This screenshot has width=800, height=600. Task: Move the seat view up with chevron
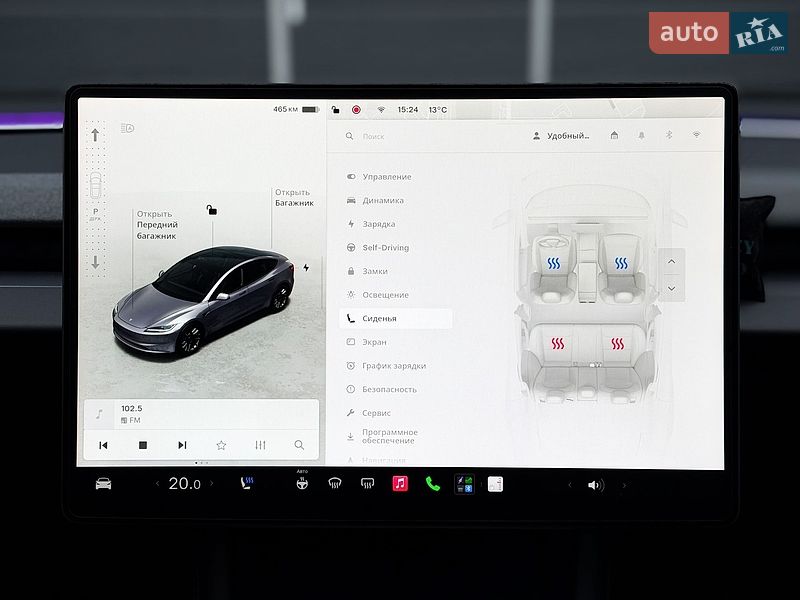(671, 262)
